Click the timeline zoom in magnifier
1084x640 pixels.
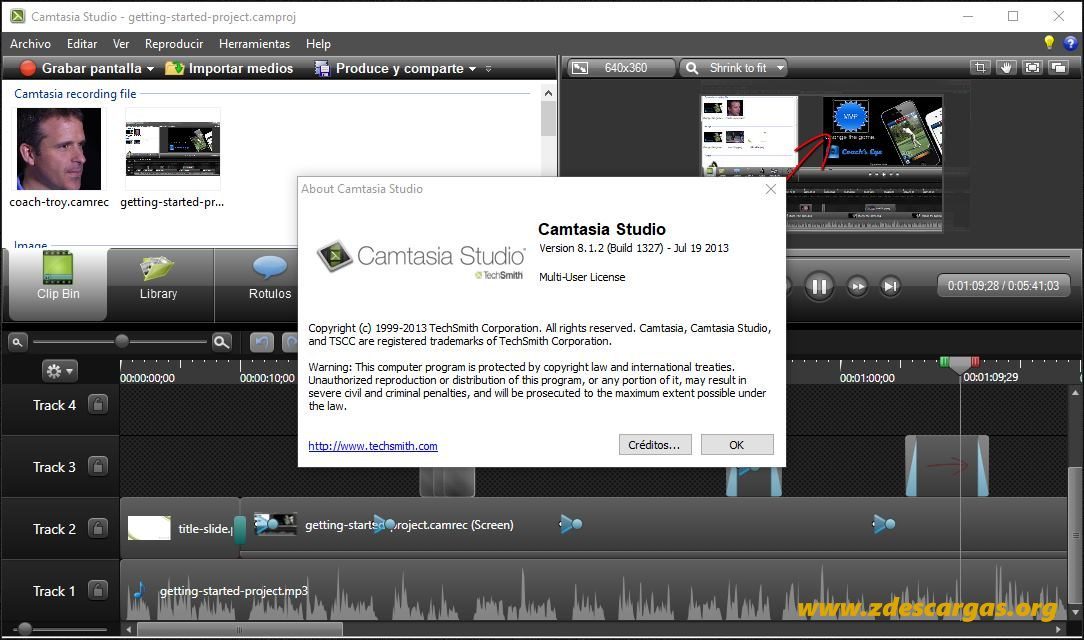pyautogui.click(x=221, y=341)
